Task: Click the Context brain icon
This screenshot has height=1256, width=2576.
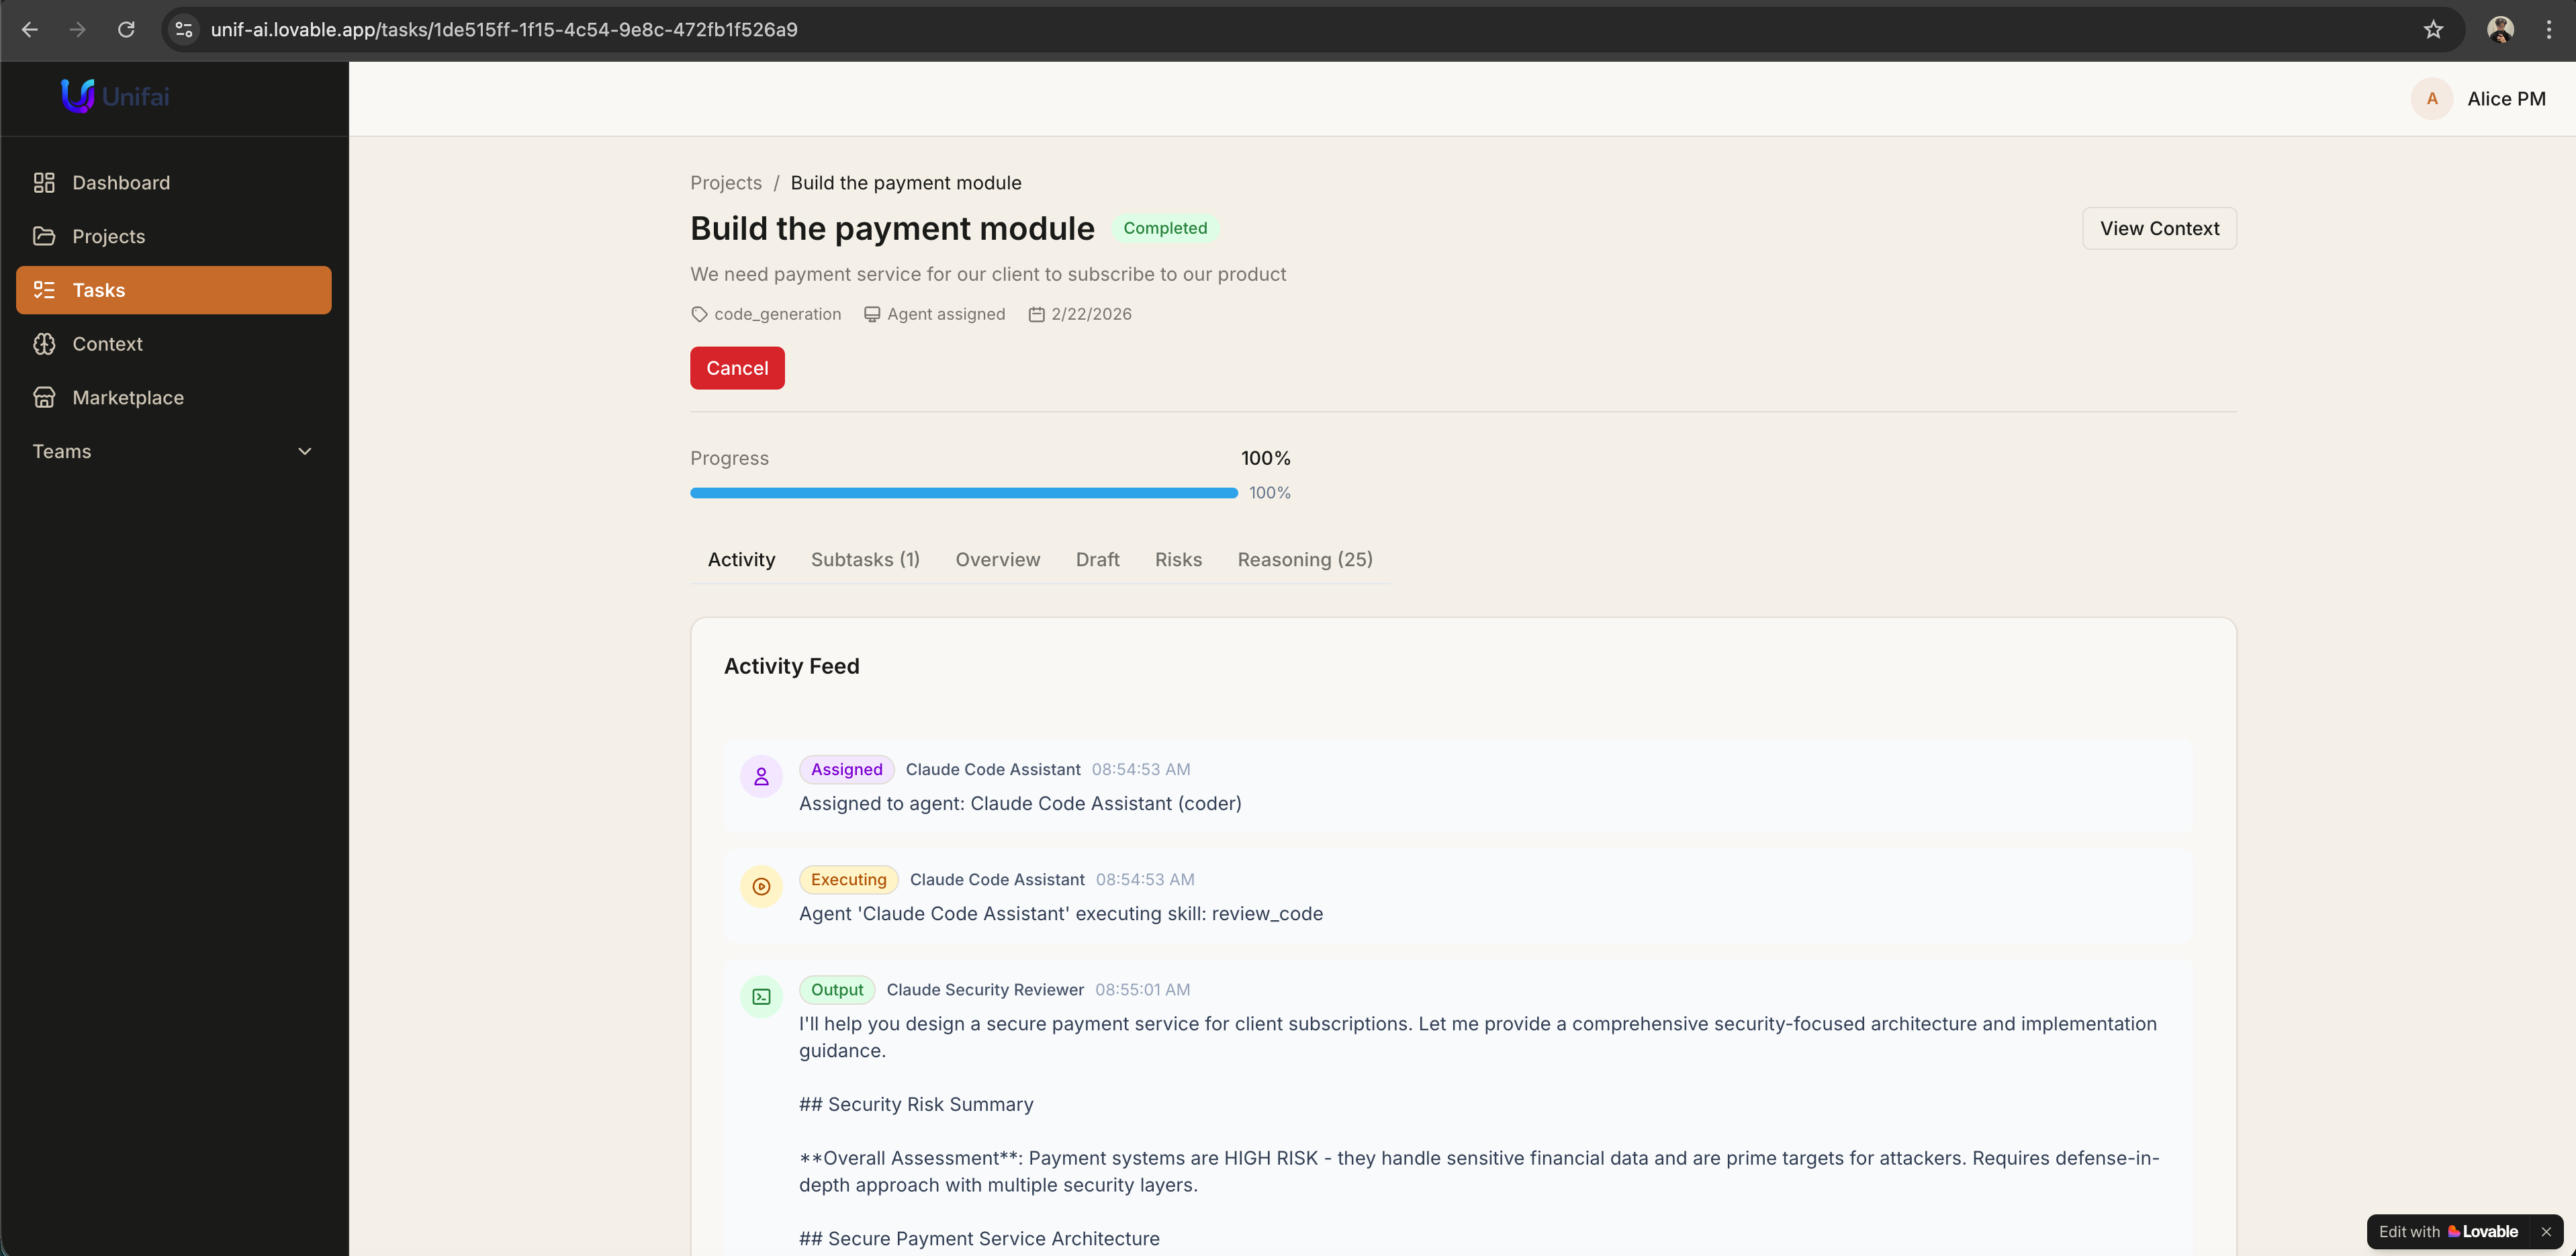Action: click(44, 344)
